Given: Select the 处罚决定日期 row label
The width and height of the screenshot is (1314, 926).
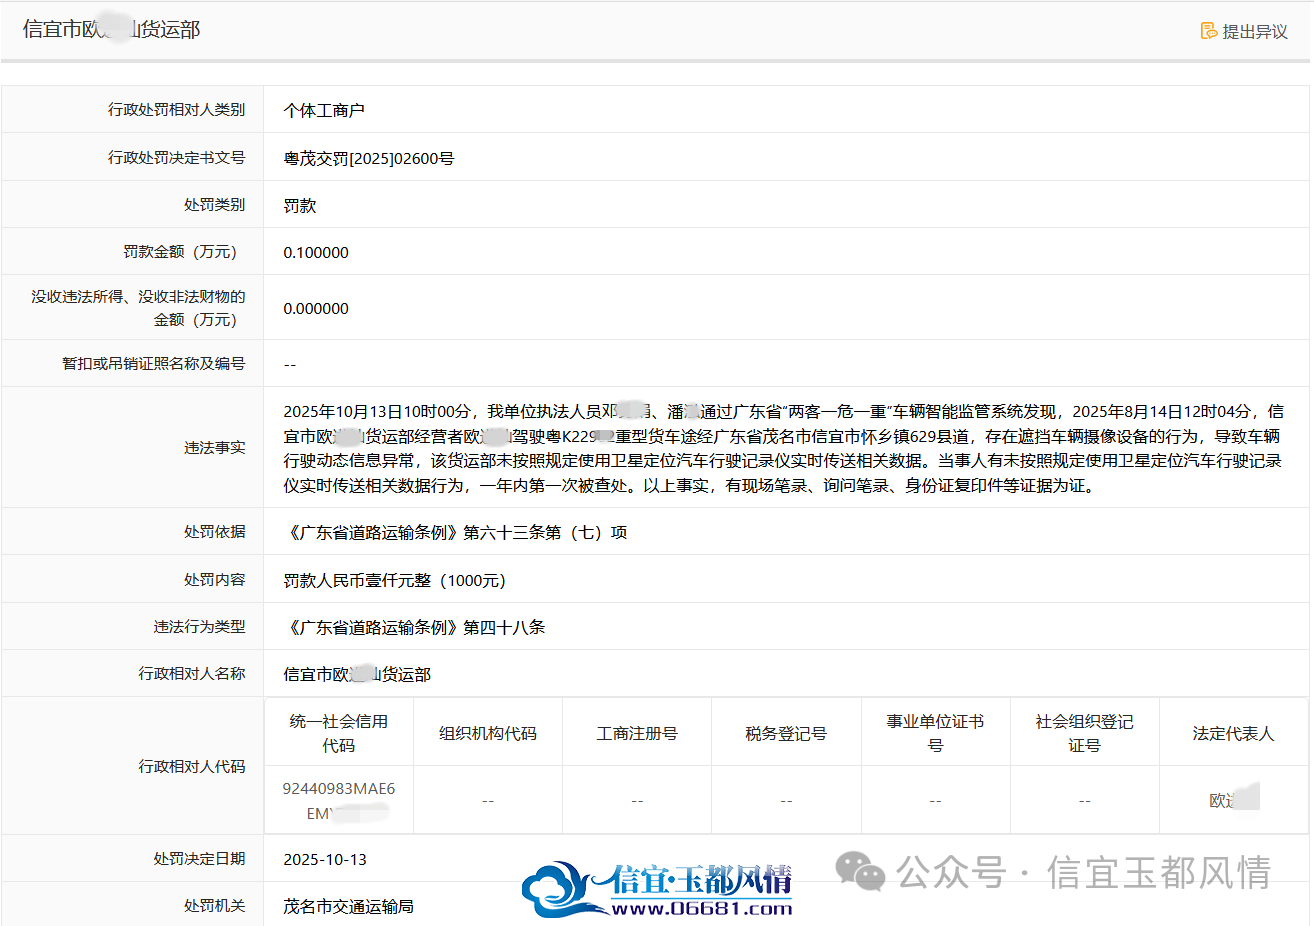Looking at the screenshot, I should 199,858.
